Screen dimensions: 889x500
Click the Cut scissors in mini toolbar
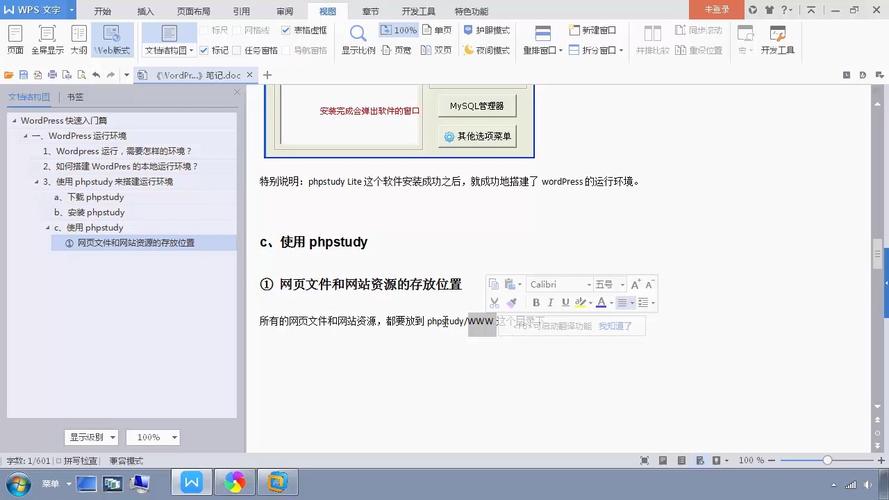click(494, 303)
